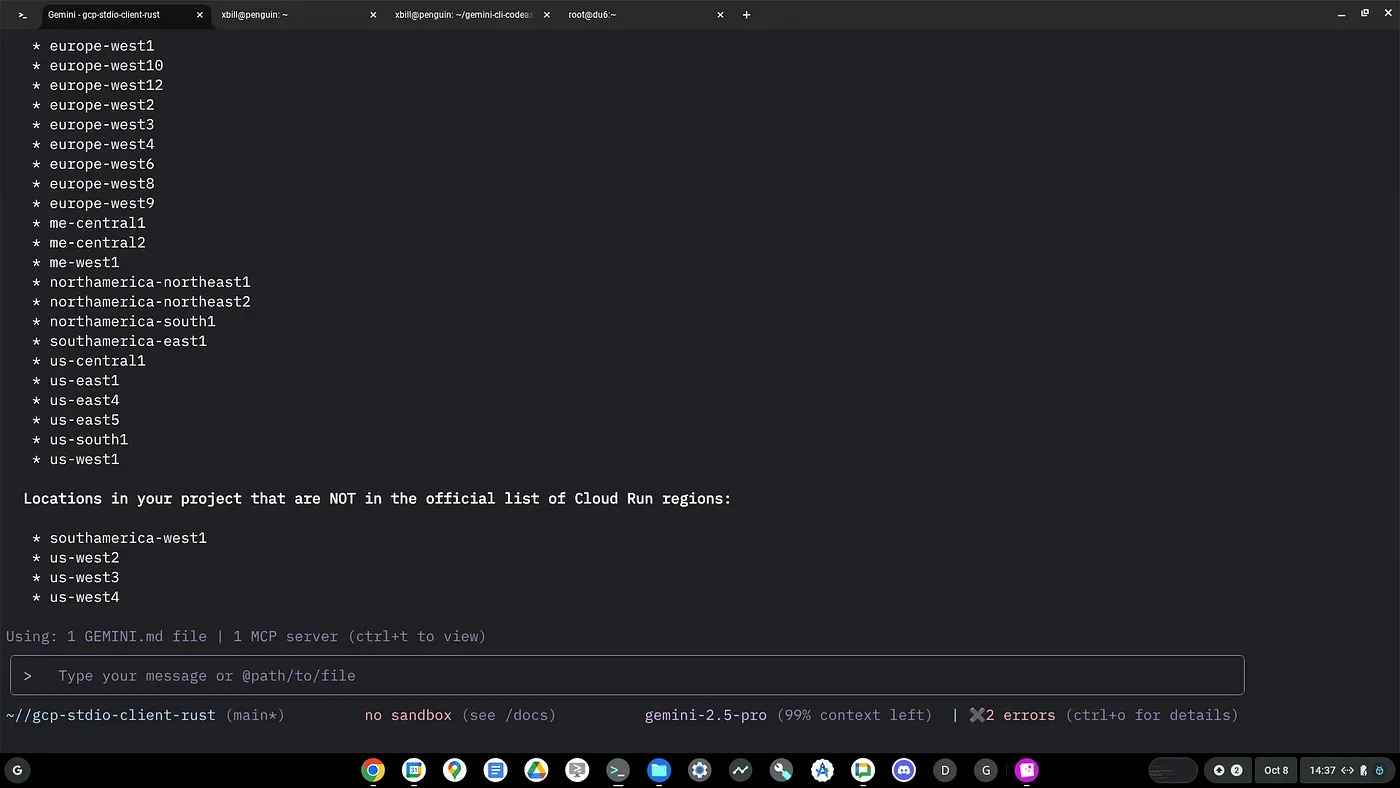This screenshot has height=788, width=1400.
Task: Open the Oct 8 calendar date button
Action: click(x=1276, y=770)
